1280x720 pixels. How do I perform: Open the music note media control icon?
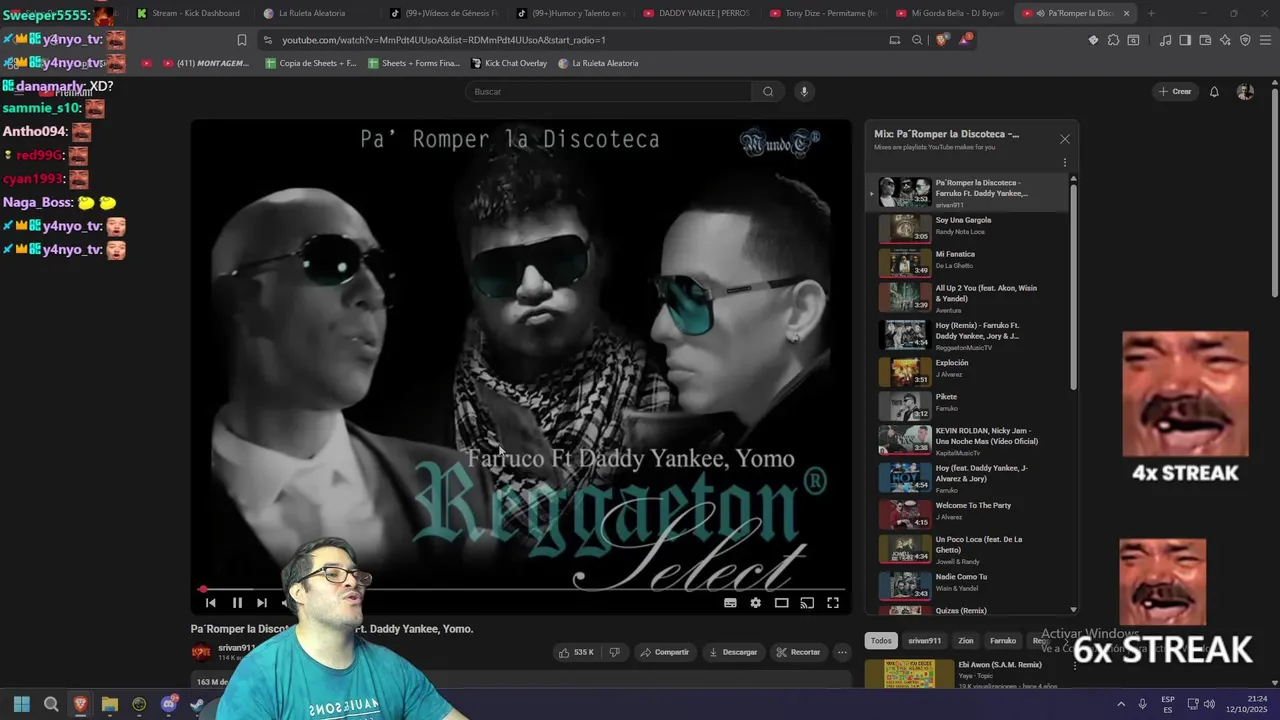pyautogui.click(x=1165, y=40)
